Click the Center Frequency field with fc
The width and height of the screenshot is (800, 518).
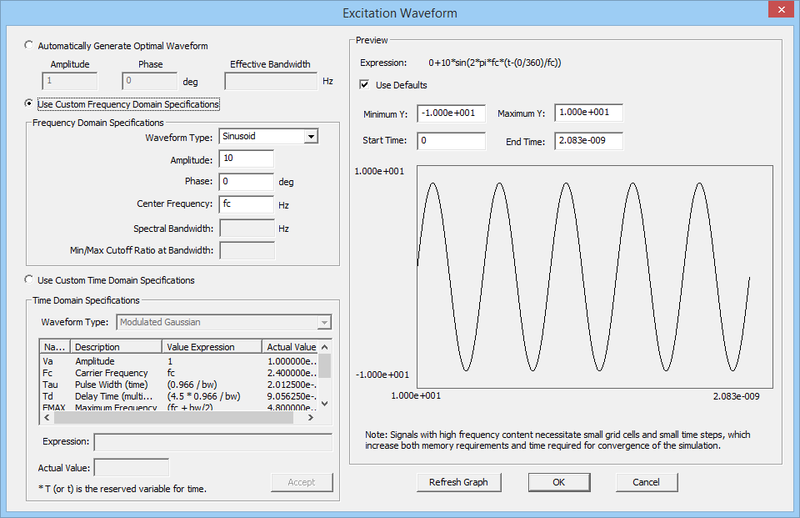[x=246, y=204]
